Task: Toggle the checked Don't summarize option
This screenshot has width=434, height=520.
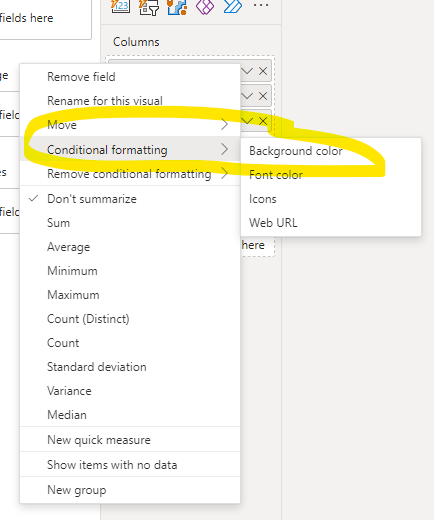Action: coord(130,199)
